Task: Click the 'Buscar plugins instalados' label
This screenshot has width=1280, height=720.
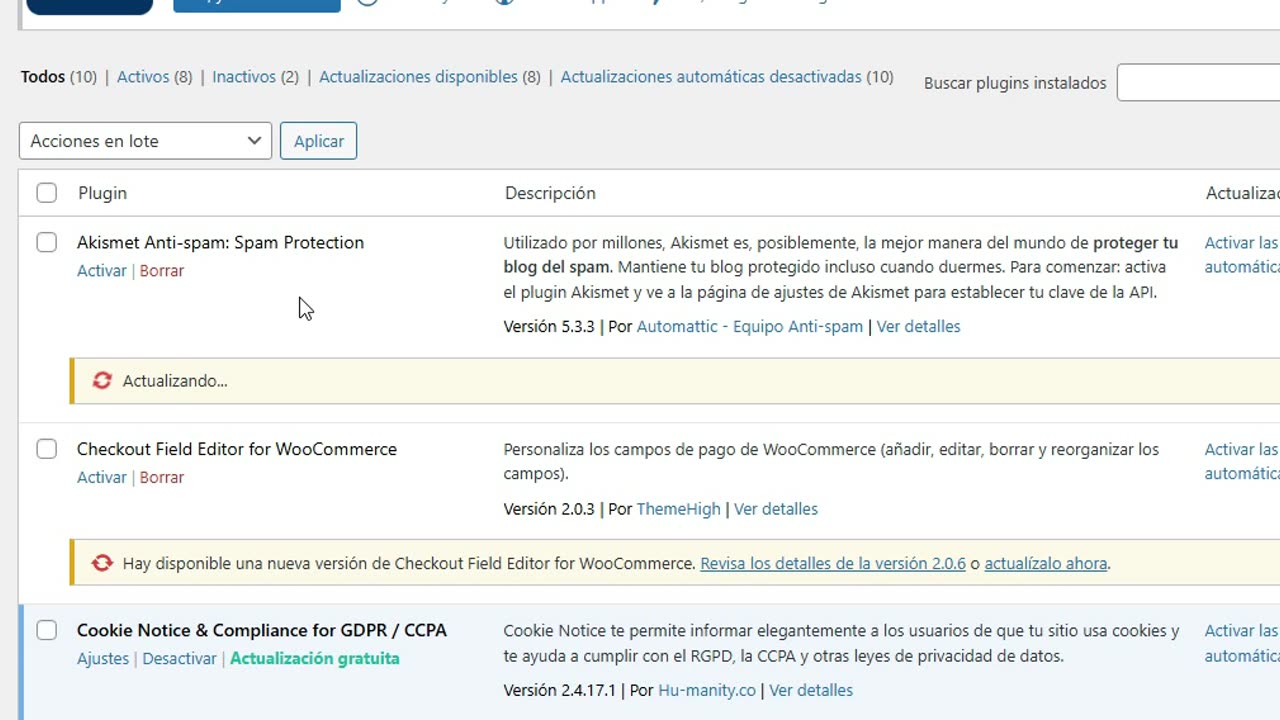Action: 1015,83
